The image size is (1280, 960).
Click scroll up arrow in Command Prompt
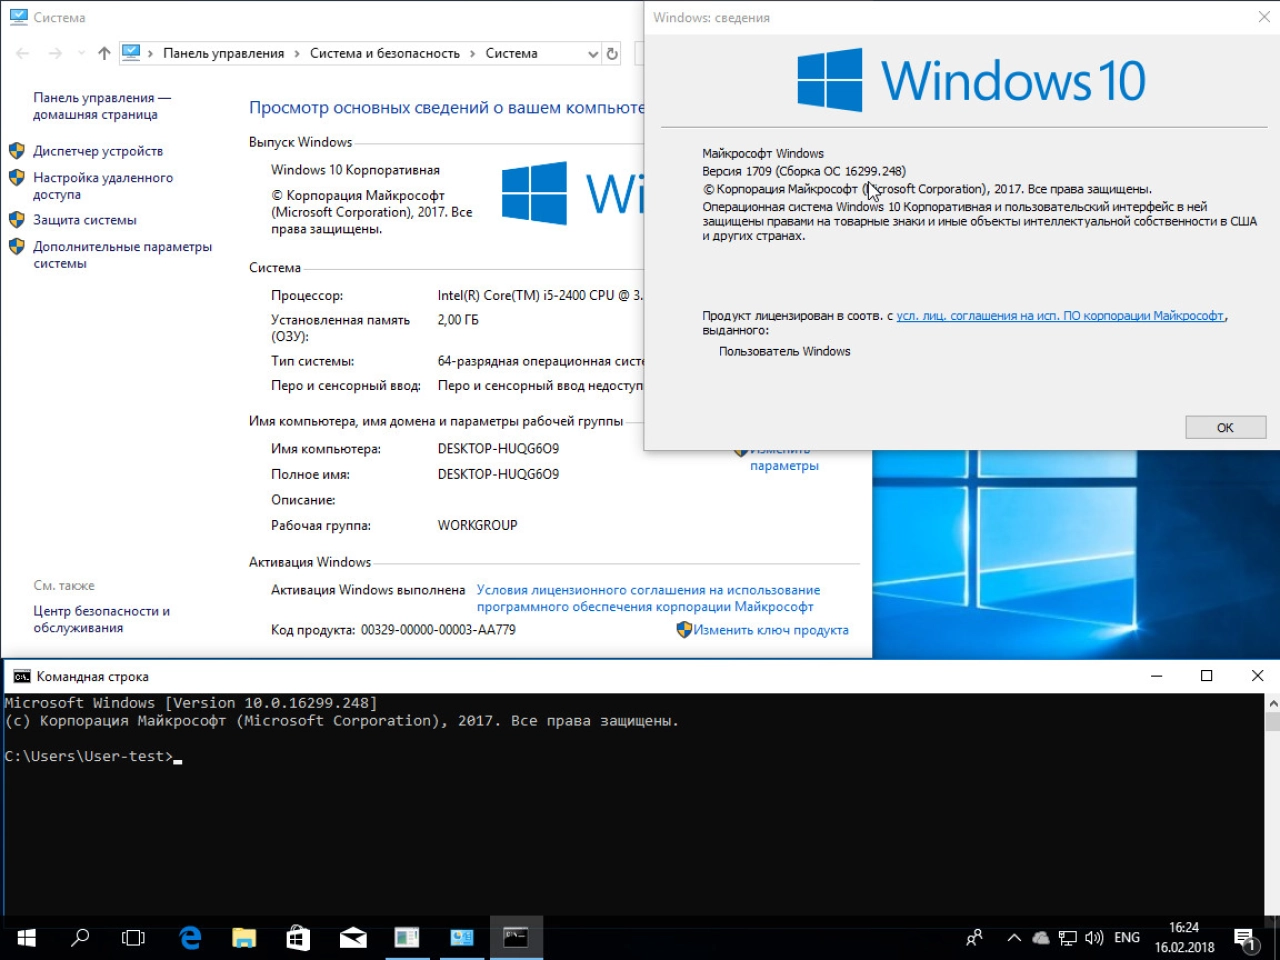[x=1272, y=703]
